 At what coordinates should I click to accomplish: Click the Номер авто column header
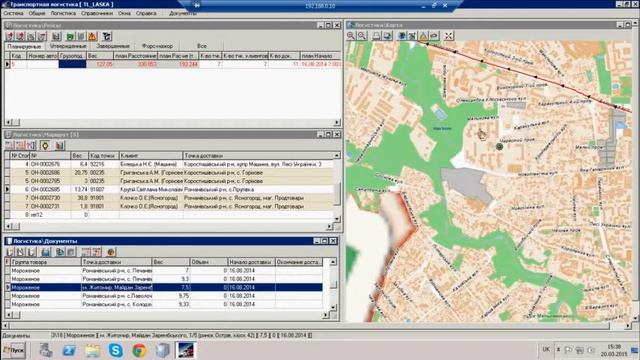click(42, 56)
